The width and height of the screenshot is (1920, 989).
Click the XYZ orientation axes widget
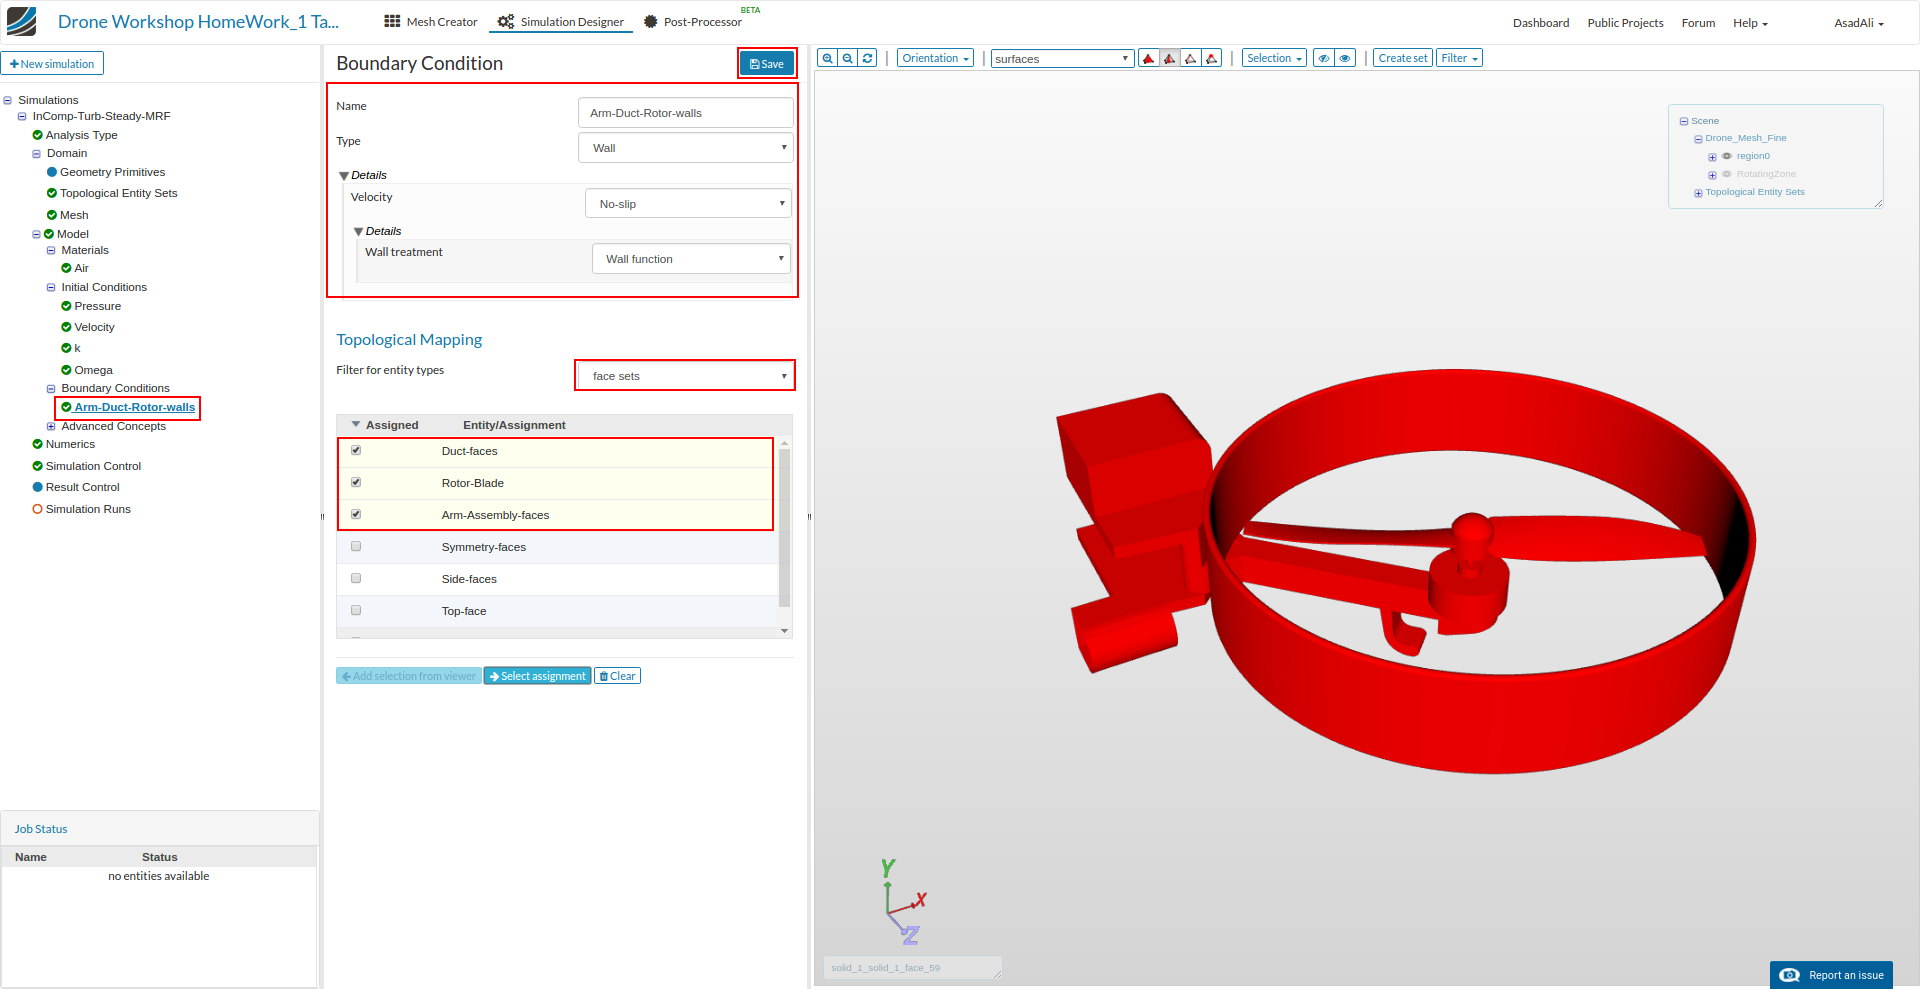(903, 901)
